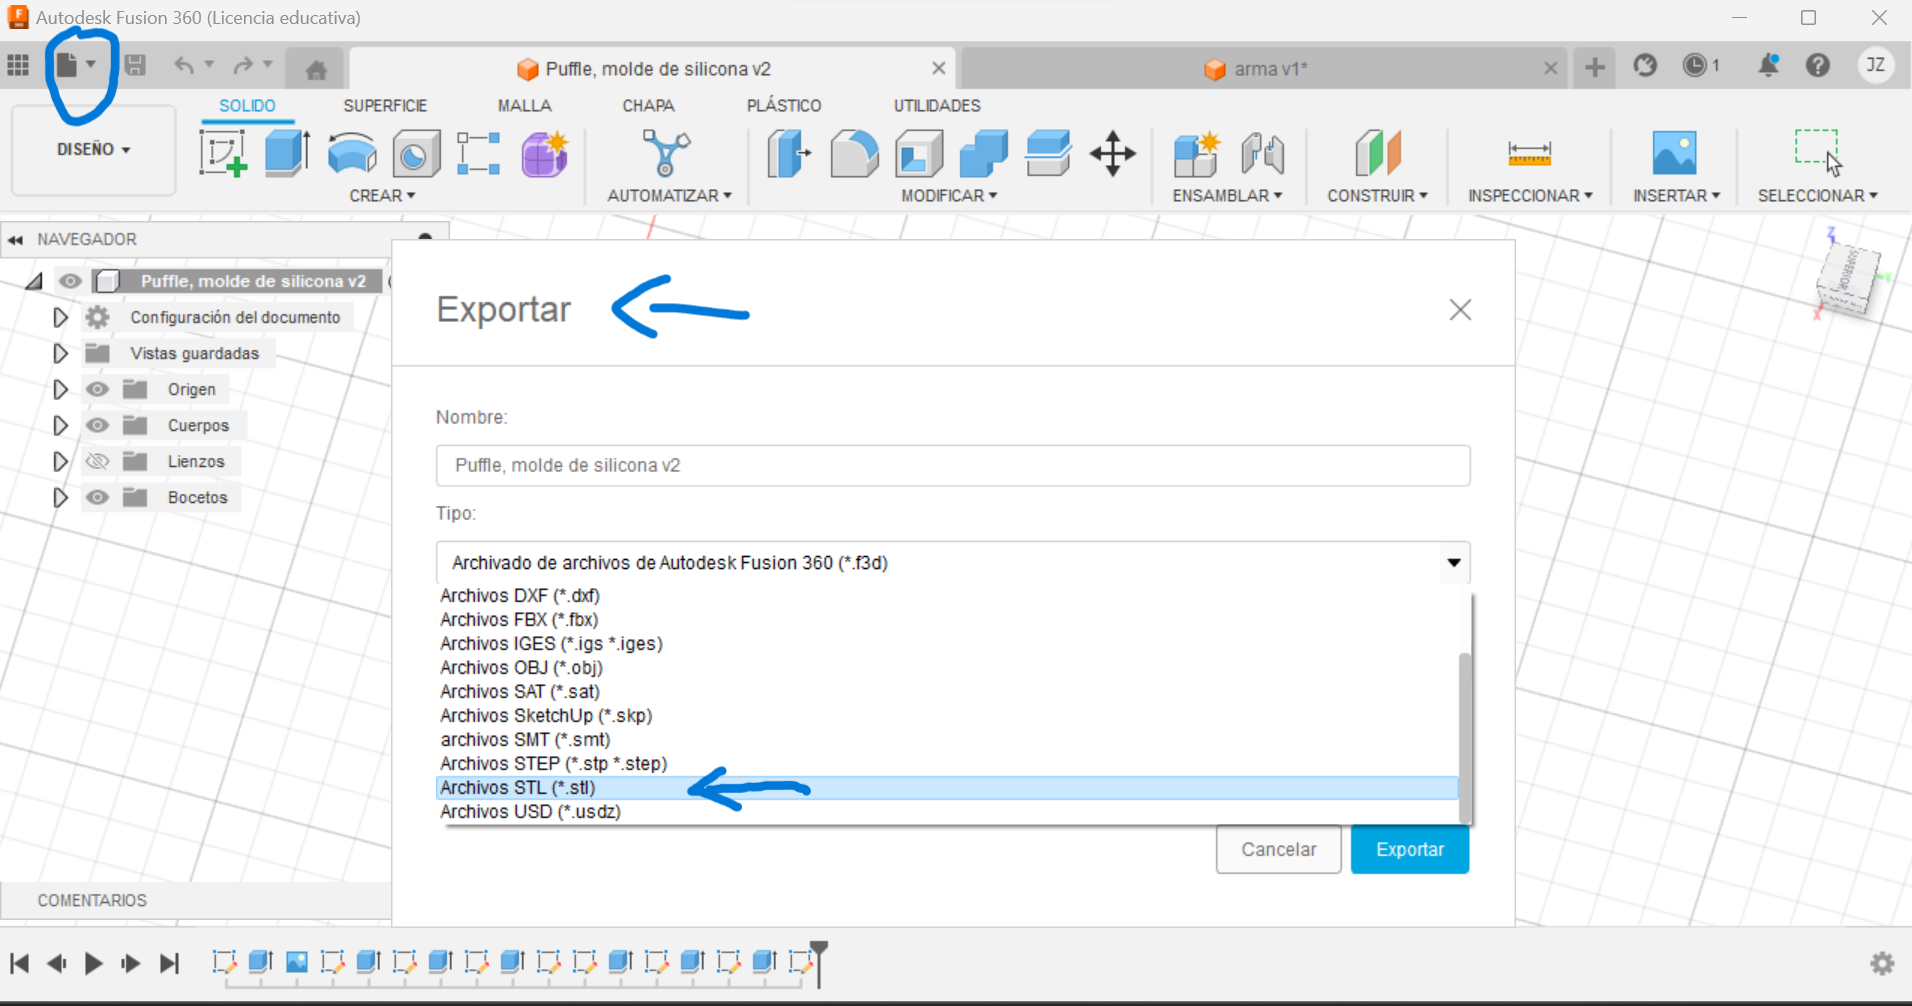Open the MODIFICAR dropdown menu
The width and height of the screenshot is (1912, 1006).
[949, 196]
